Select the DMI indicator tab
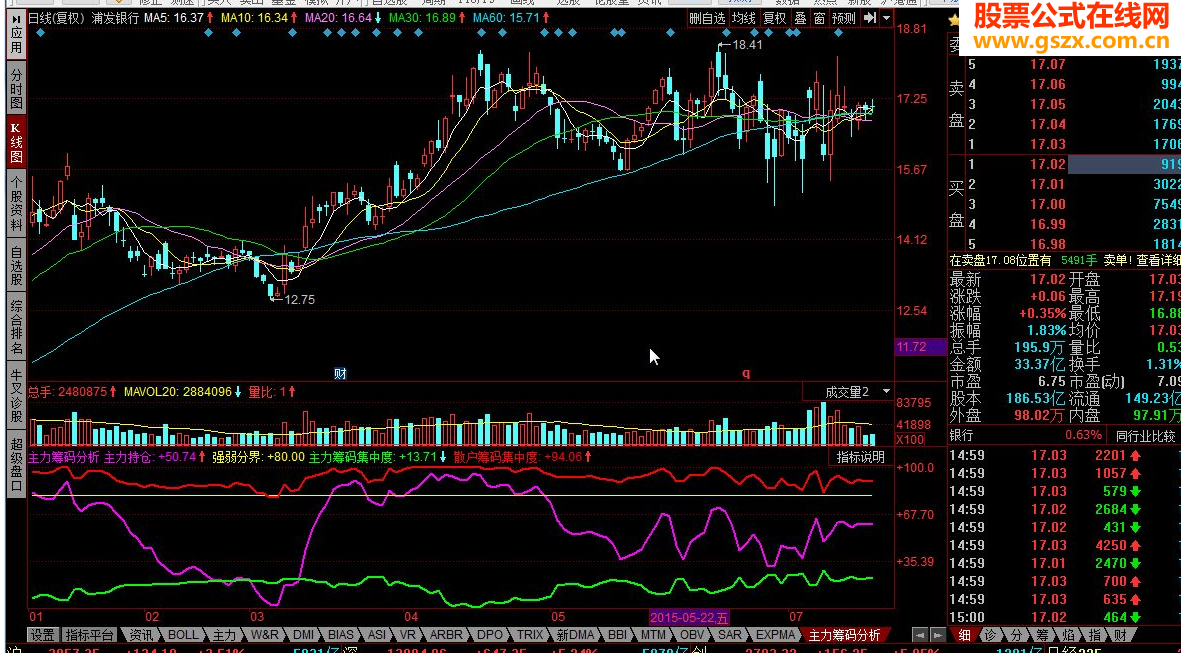1181x653 pixels. tap(304, 635)
